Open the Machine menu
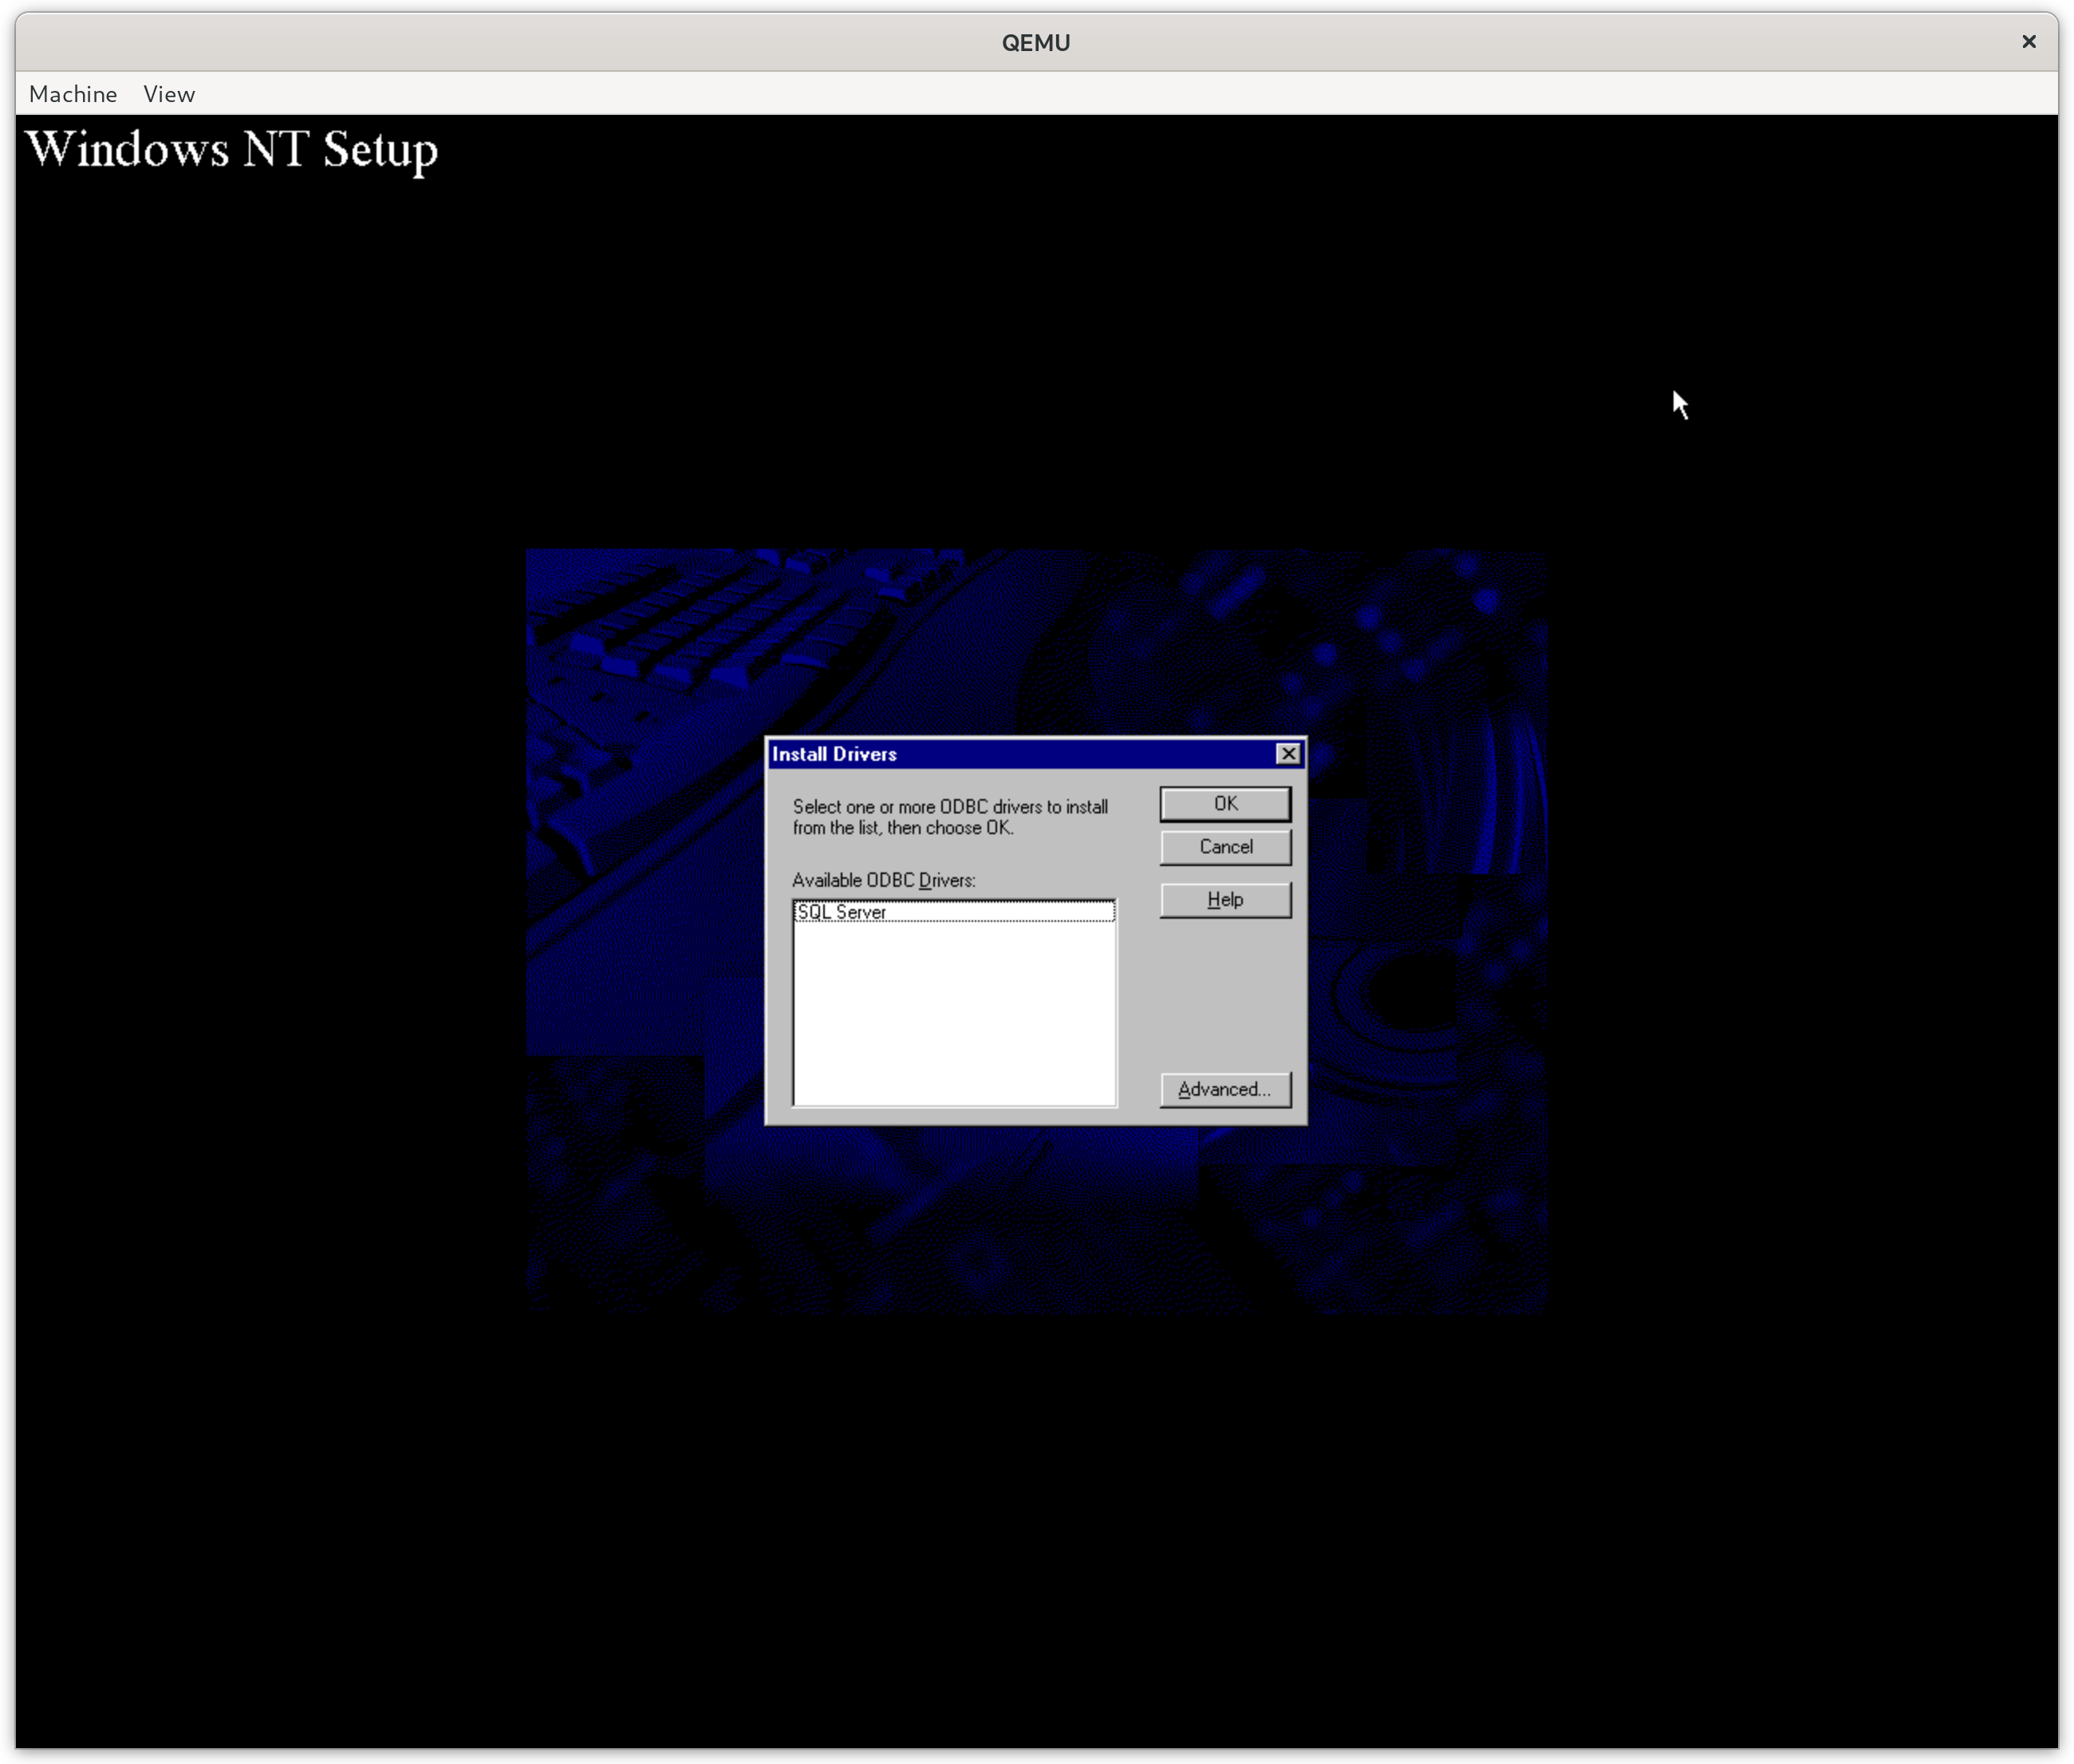 pyautogui.click(x=73, y=94)
